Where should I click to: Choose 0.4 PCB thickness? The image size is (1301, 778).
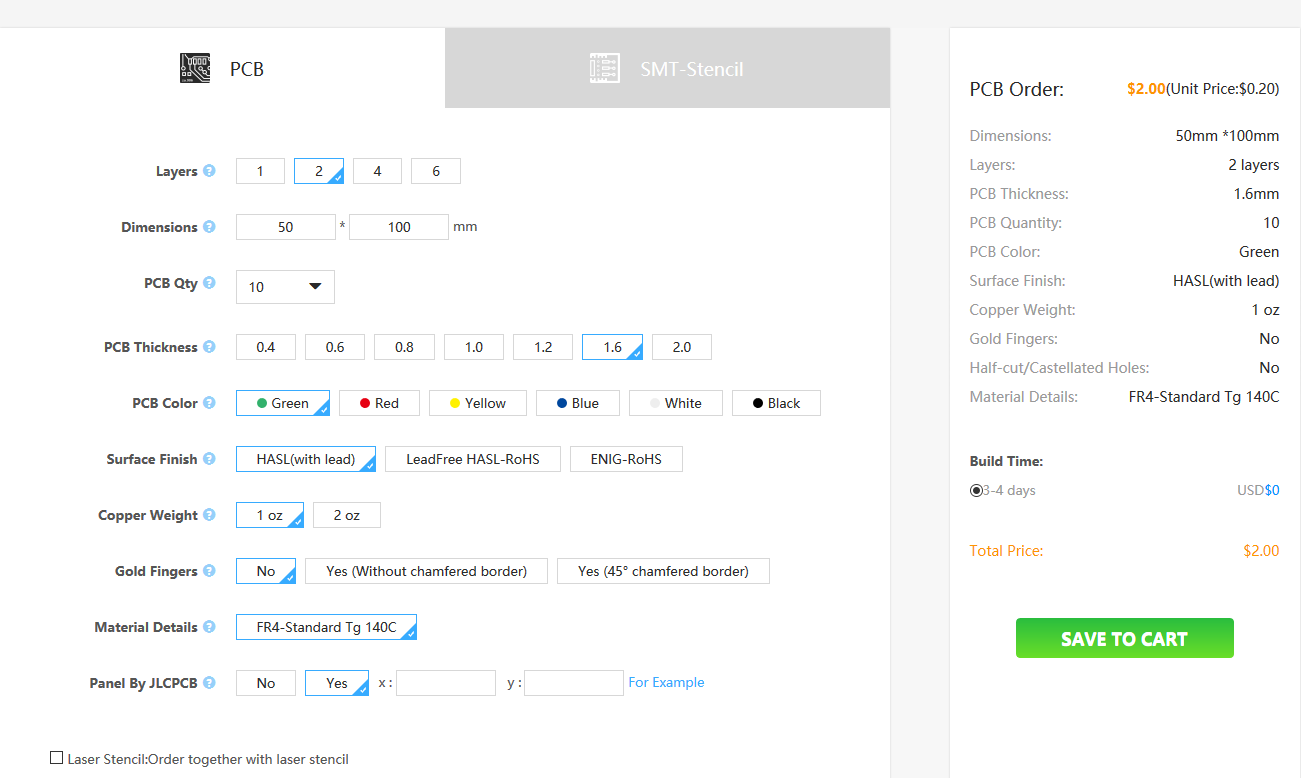click(x=266, y=347)
